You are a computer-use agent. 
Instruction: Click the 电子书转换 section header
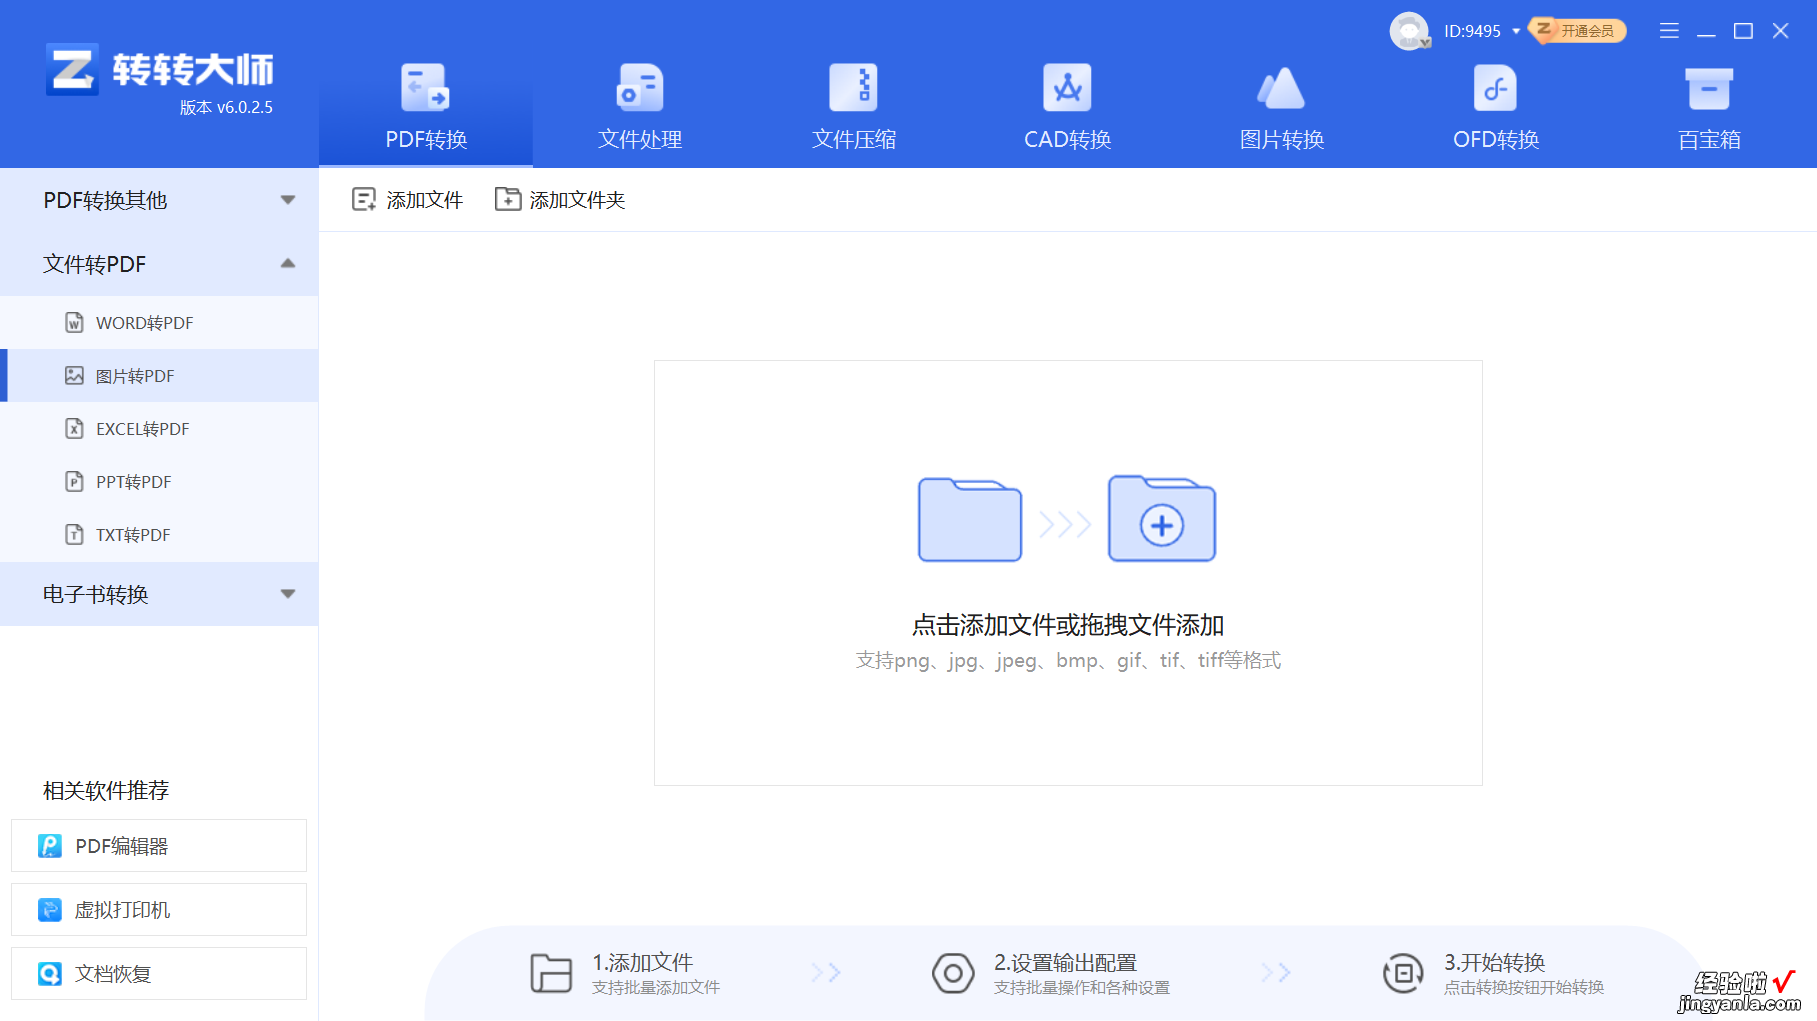tap(159, 594)
